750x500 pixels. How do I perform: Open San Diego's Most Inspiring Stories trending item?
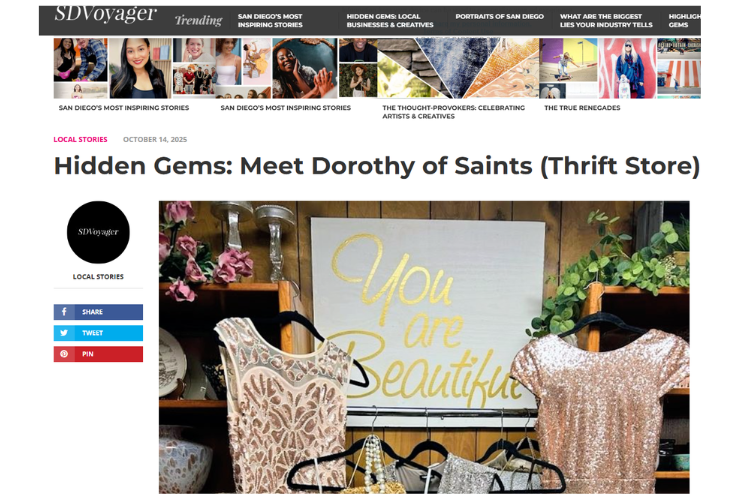coord(270,21)
